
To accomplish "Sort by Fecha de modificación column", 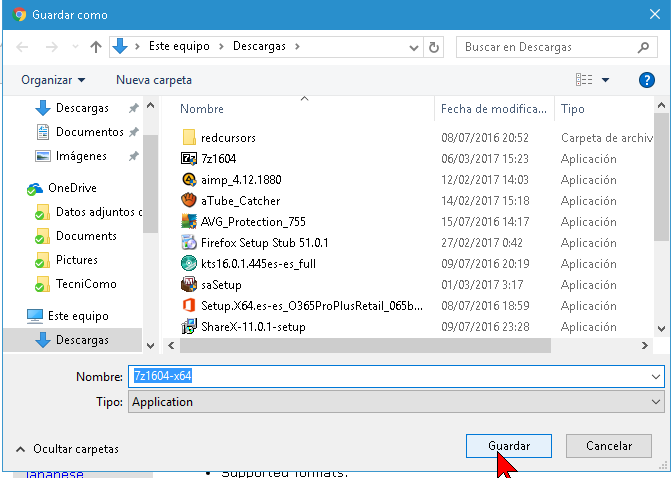I will [494, 109].
